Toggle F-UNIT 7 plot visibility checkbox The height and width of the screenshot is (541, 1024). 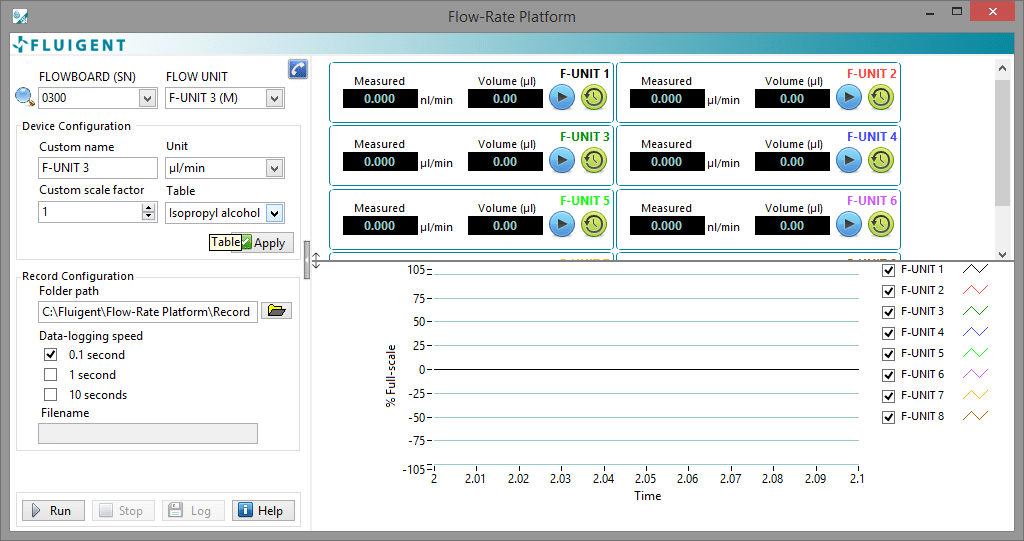point(888,396)
